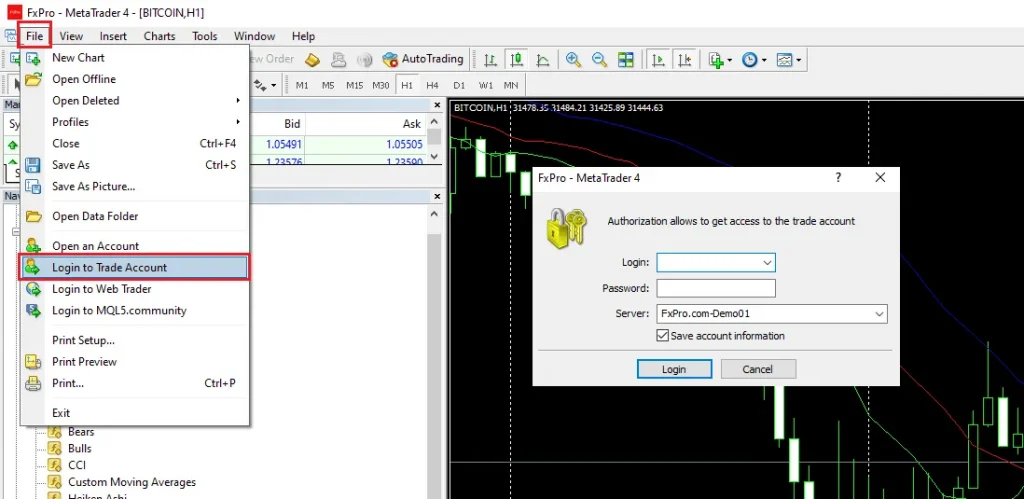Select Bears indicator in Navigator
The height and width of the screenshot is (499, 1024).
(x=81, y=432)
